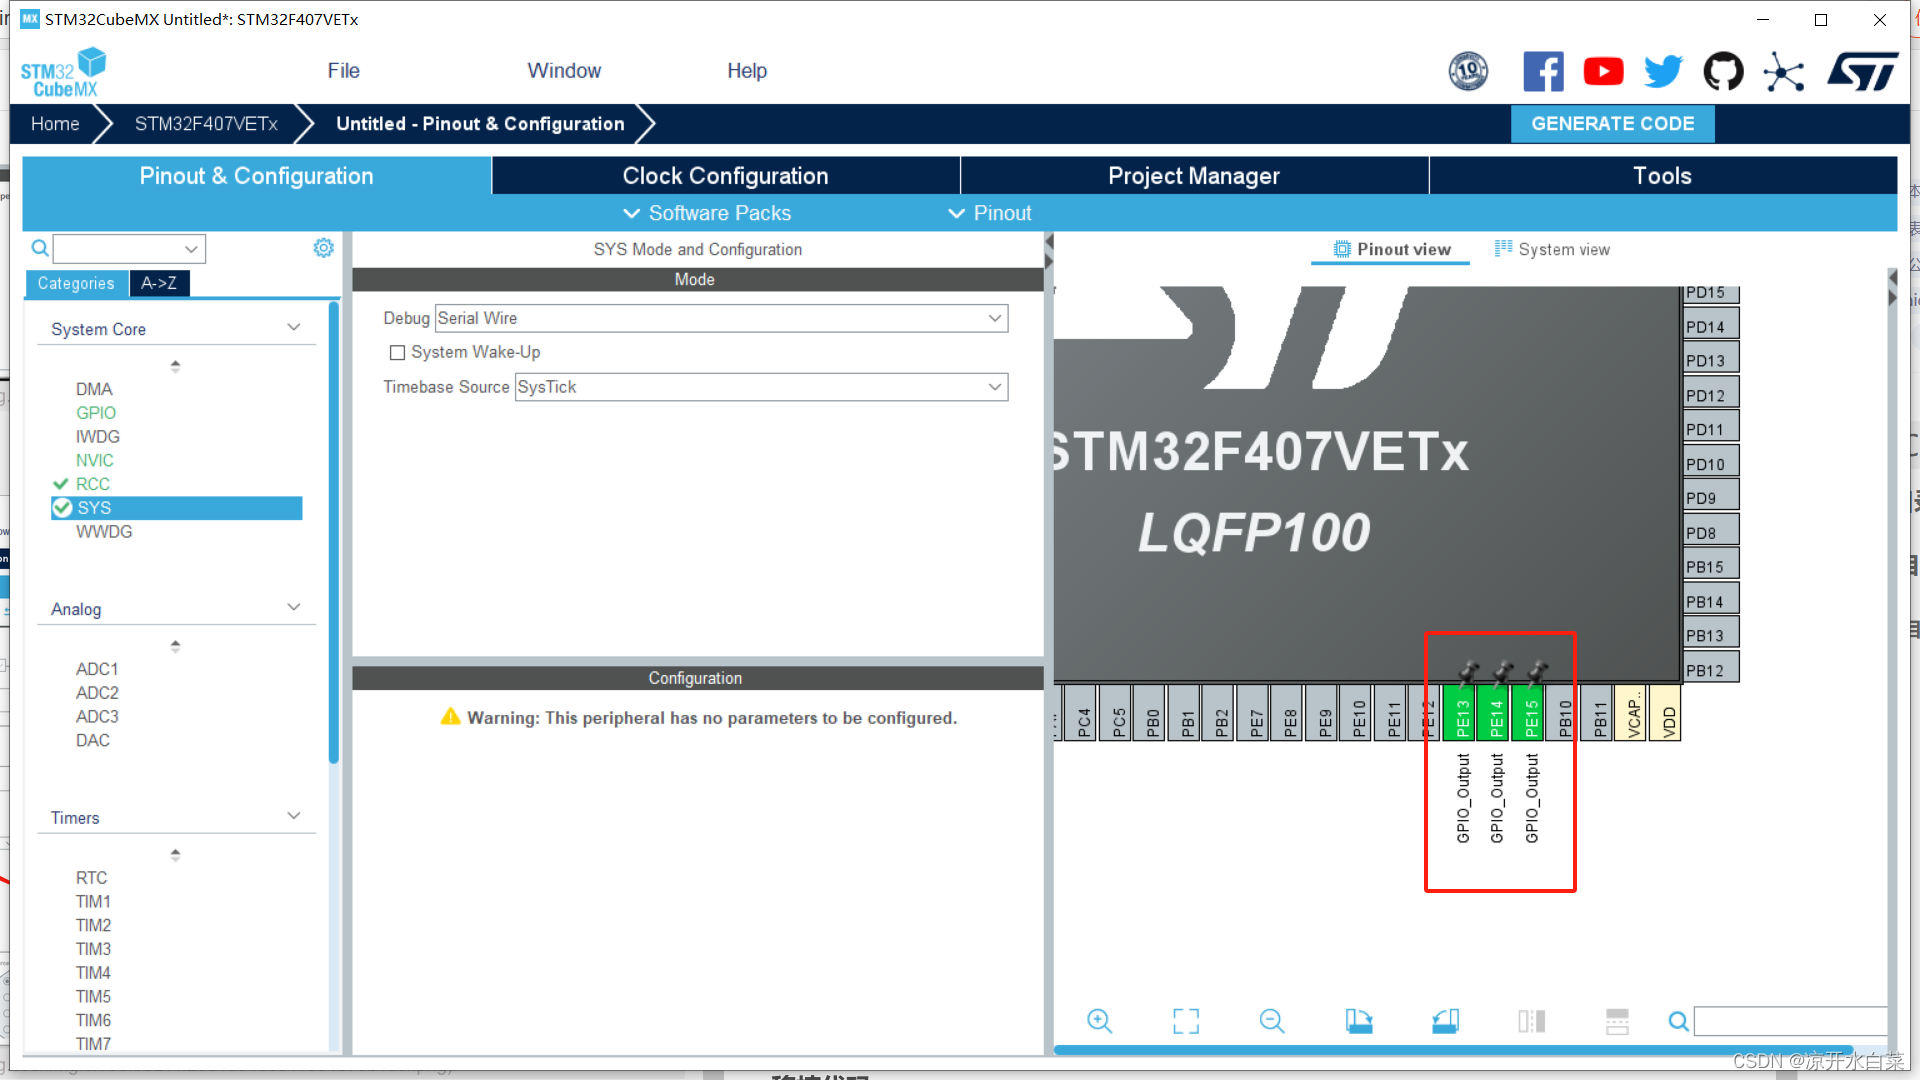Open the categories settings gear icon
The height and width of the screenshot is (1080, 1920).
(323, 248)
